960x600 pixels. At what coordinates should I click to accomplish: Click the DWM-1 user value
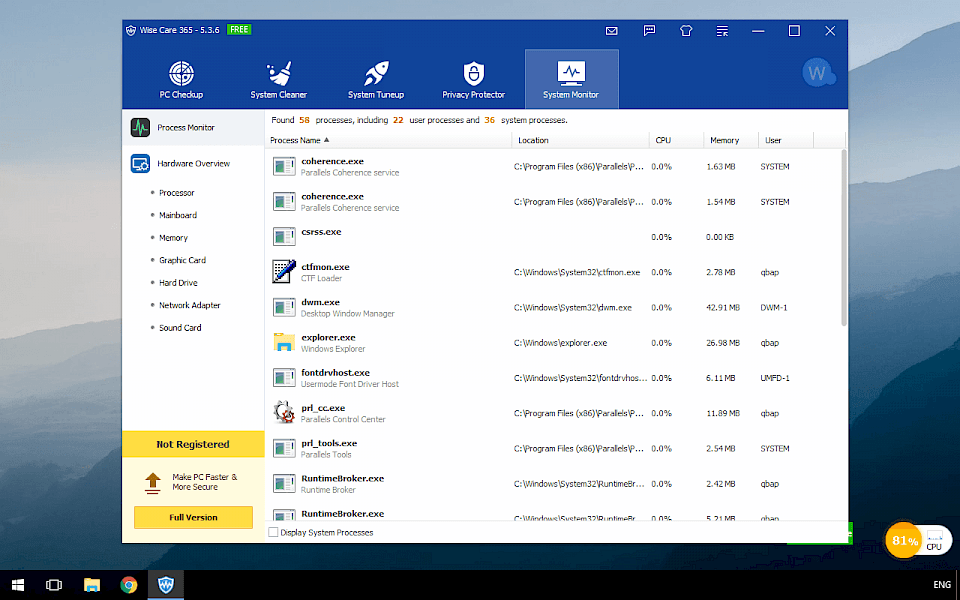coord(774,307)
